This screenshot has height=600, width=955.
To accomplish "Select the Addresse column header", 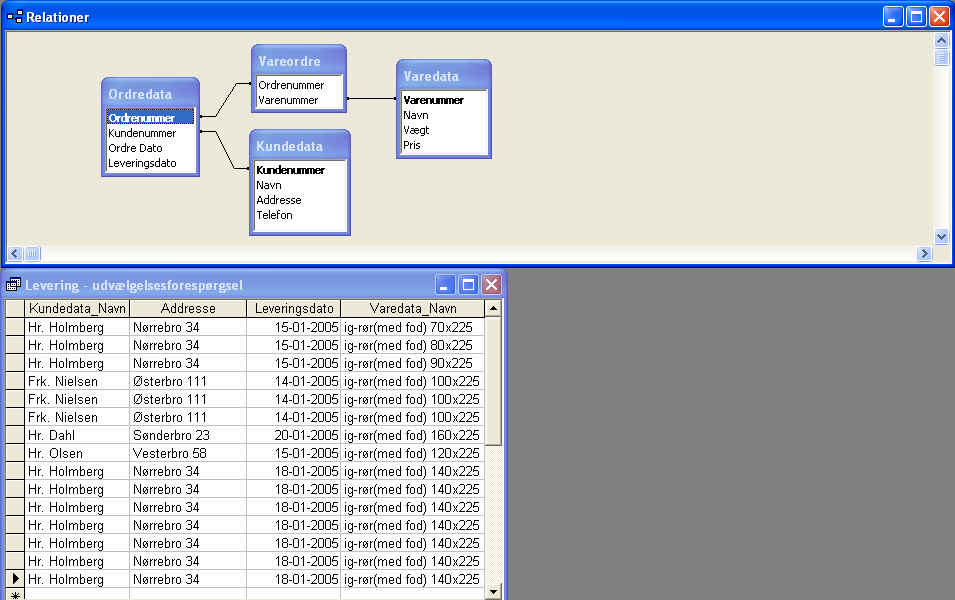I will click(x=187, y=309).
